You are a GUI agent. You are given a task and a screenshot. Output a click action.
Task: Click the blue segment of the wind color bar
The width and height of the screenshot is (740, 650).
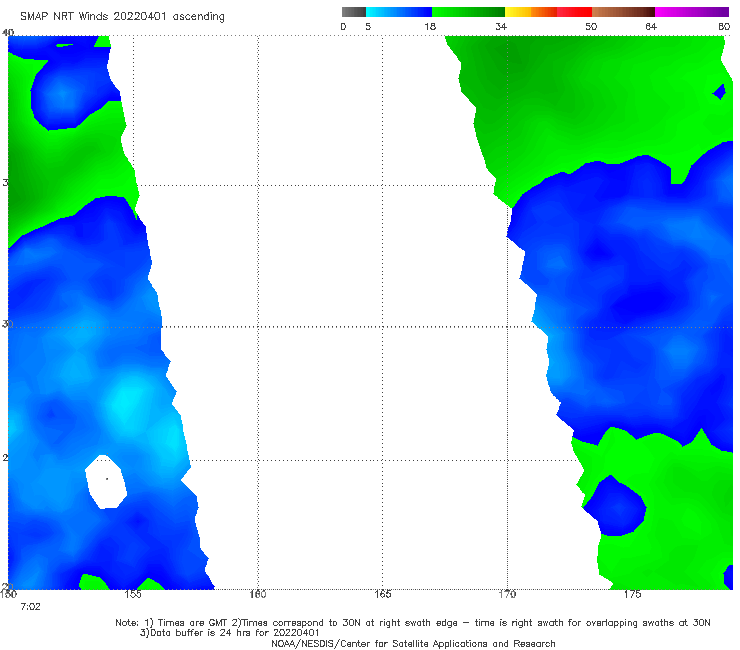[399, 12]
